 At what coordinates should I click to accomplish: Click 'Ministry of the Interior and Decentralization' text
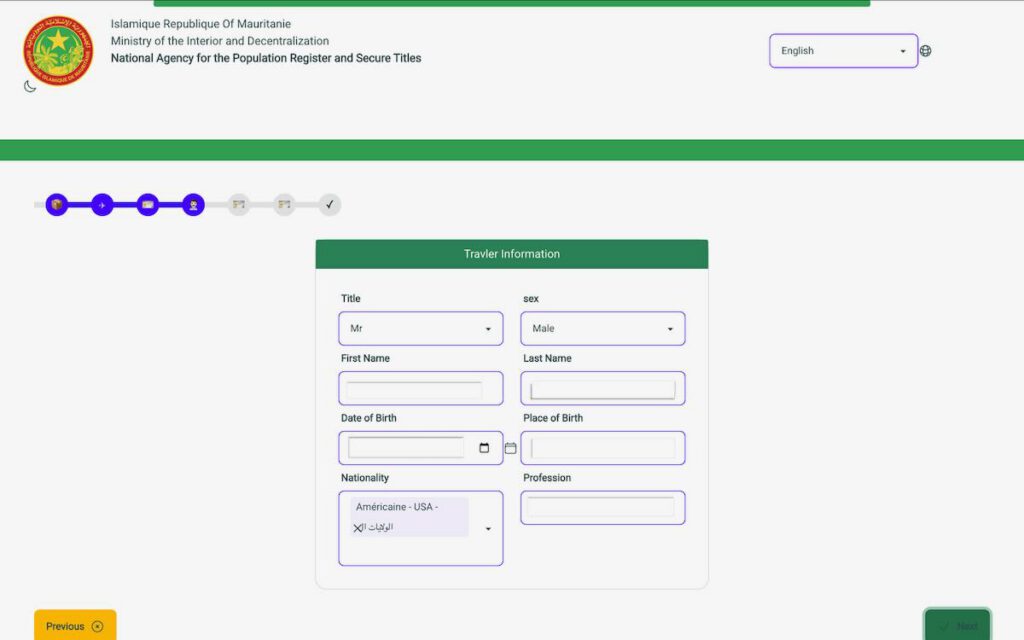pyautogui.click(x=219, y=41)
